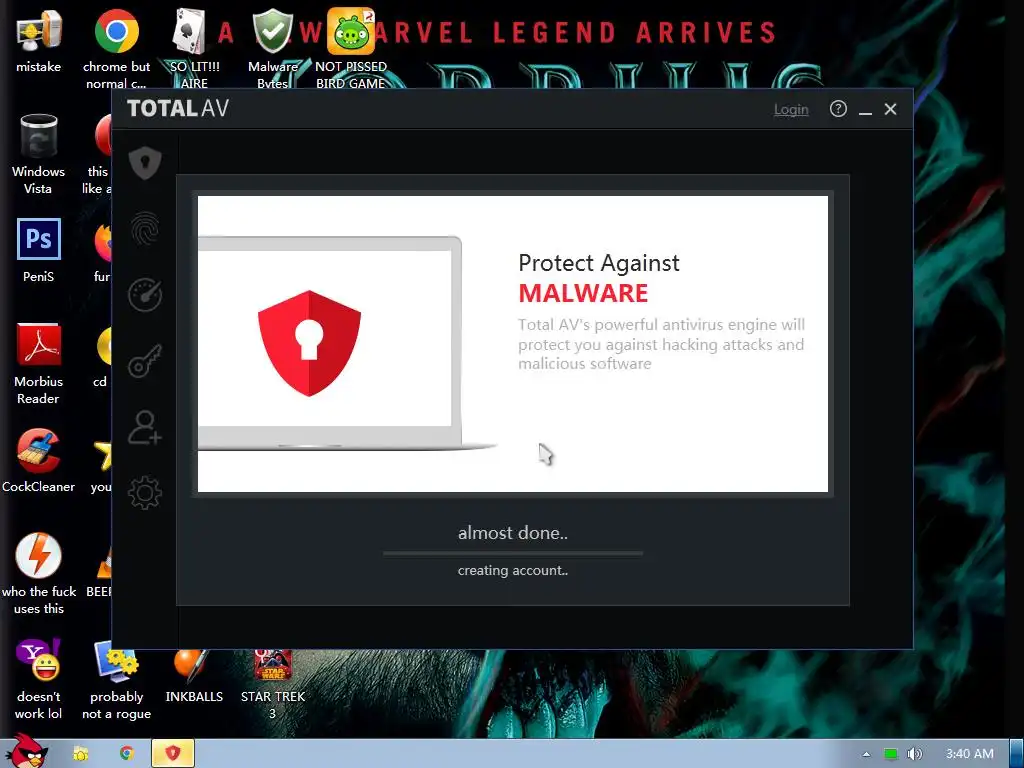Click the 'almost done..' status text
Image resolution: width=1024 pixels, height=768 pixels.
(513, 533)
